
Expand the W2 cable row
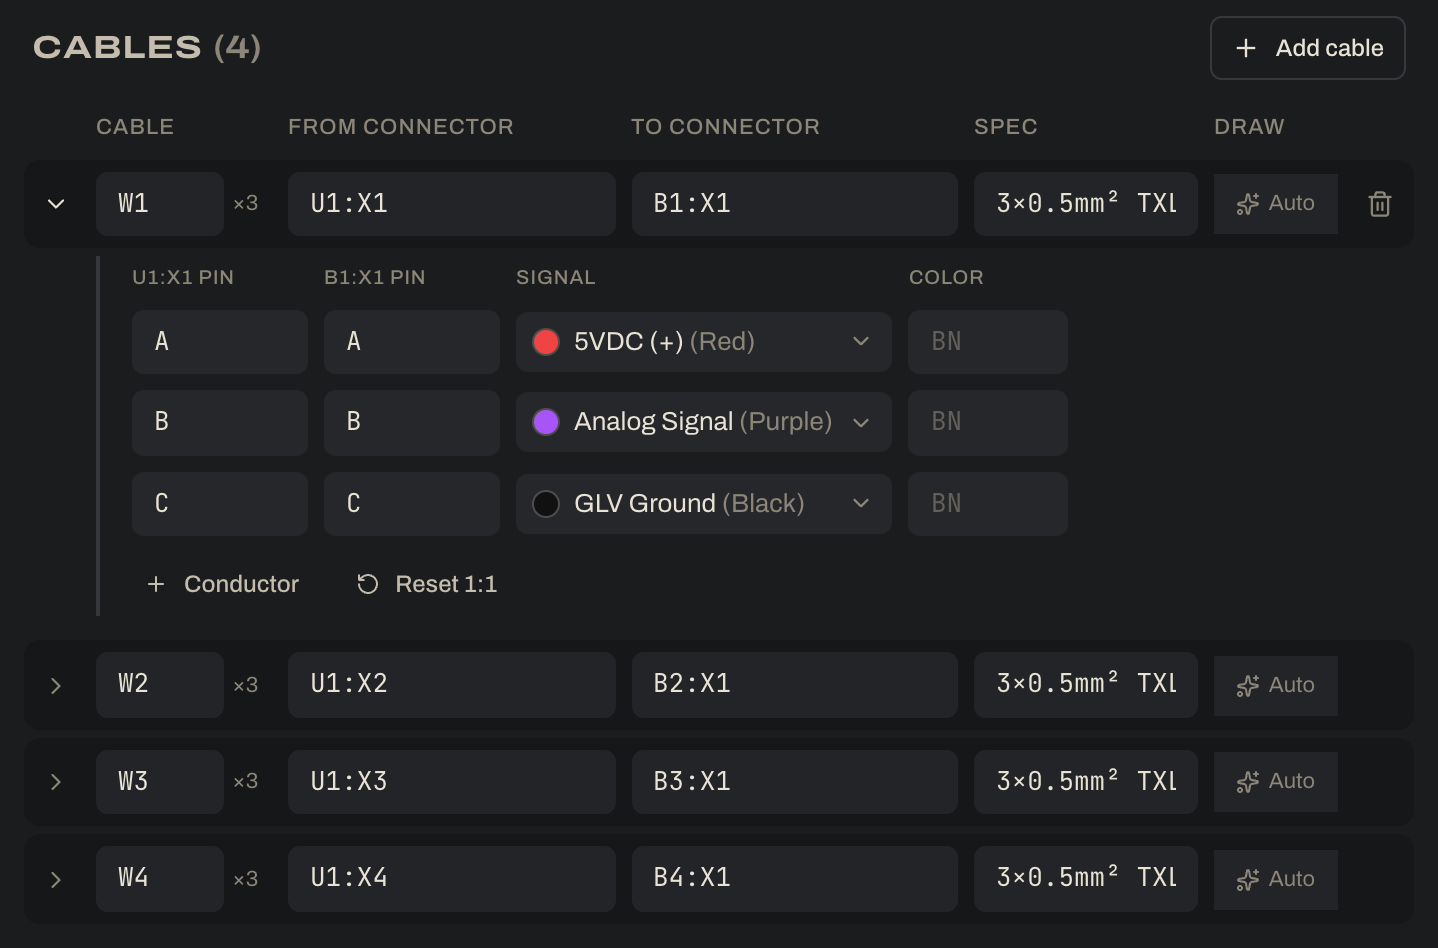point(56,686)
